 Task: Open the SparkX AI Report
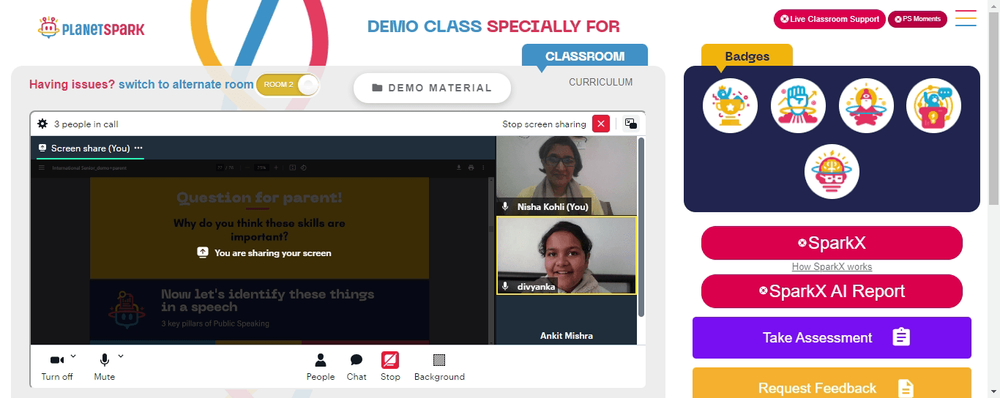[x=832, y=291]
